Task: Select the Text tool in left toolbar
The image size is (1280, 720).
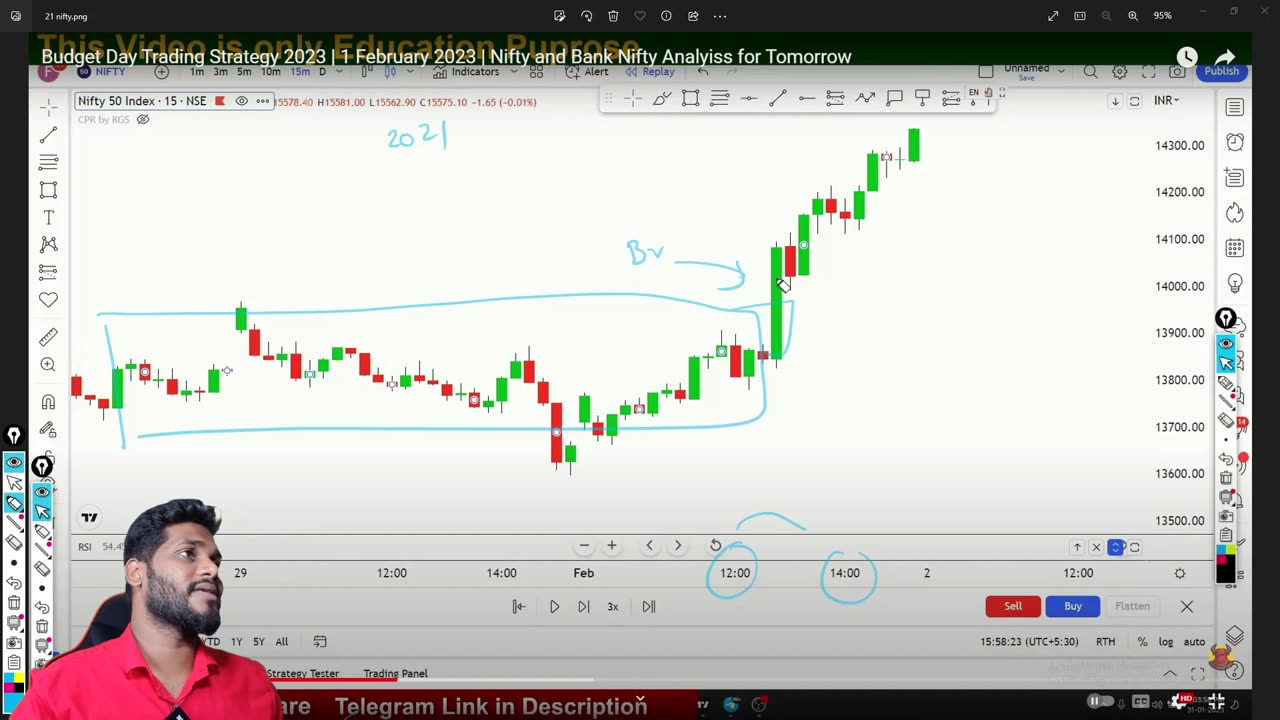Action: tap(48, 217)
